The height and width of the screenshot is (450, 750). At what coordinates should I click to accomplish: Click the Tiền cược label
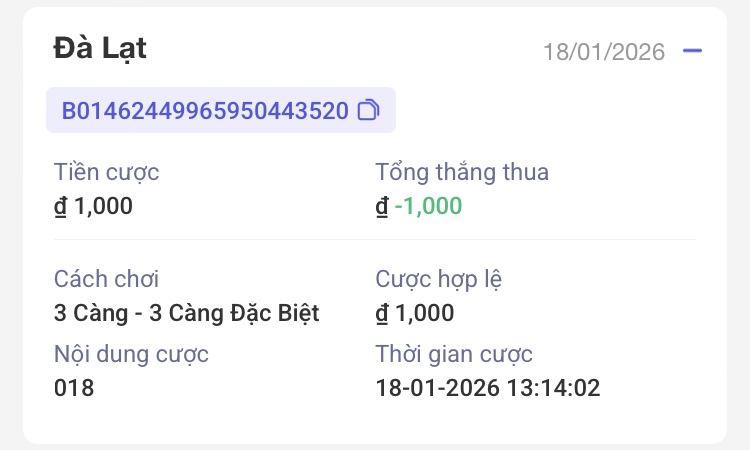point(106,172)
